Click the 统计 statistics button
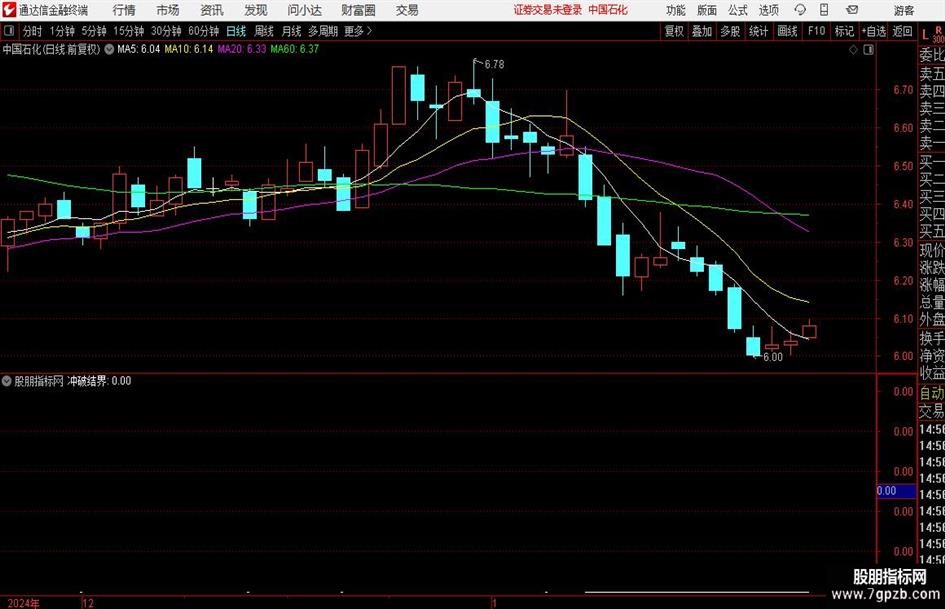Screen dimensions: 945x609 758,31
